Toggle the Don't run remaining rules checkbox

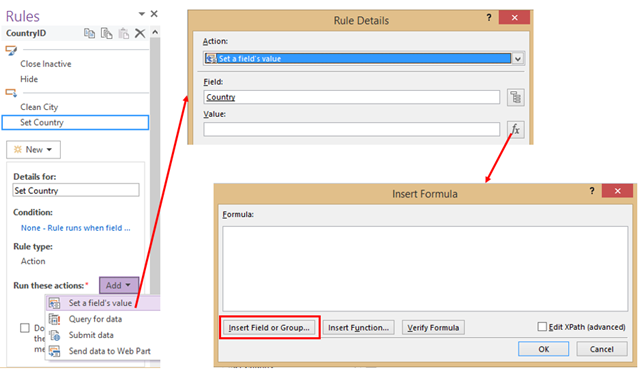tap(25, 328)
